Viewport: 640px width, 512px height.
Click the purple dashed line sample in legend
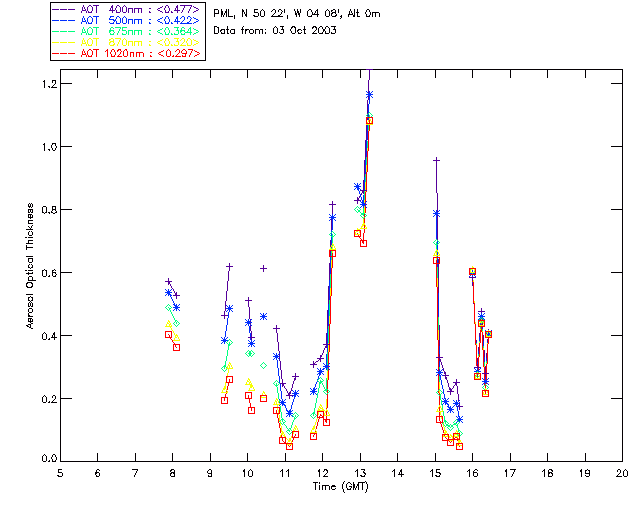[x=63, y=10]
